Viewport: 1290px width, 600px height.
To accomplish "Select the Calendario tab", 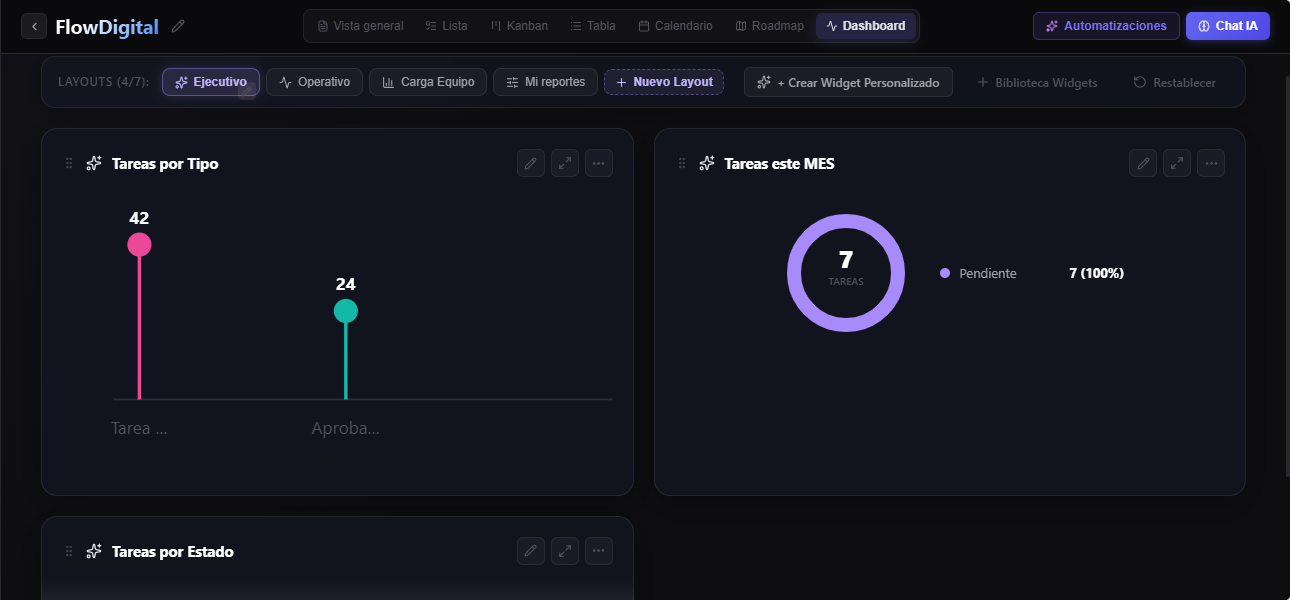I will pyautogui.click(x=676, y=26).
